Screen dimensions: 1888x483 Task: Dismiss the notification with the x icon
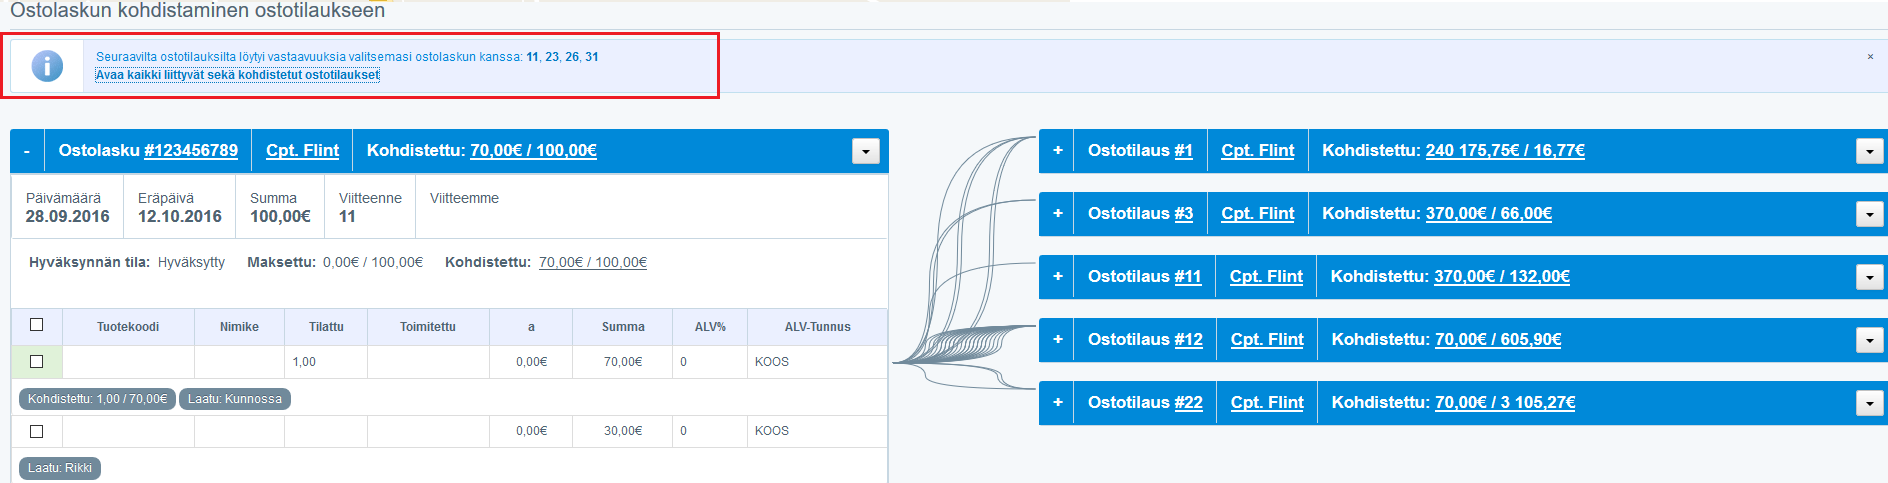1870,57
